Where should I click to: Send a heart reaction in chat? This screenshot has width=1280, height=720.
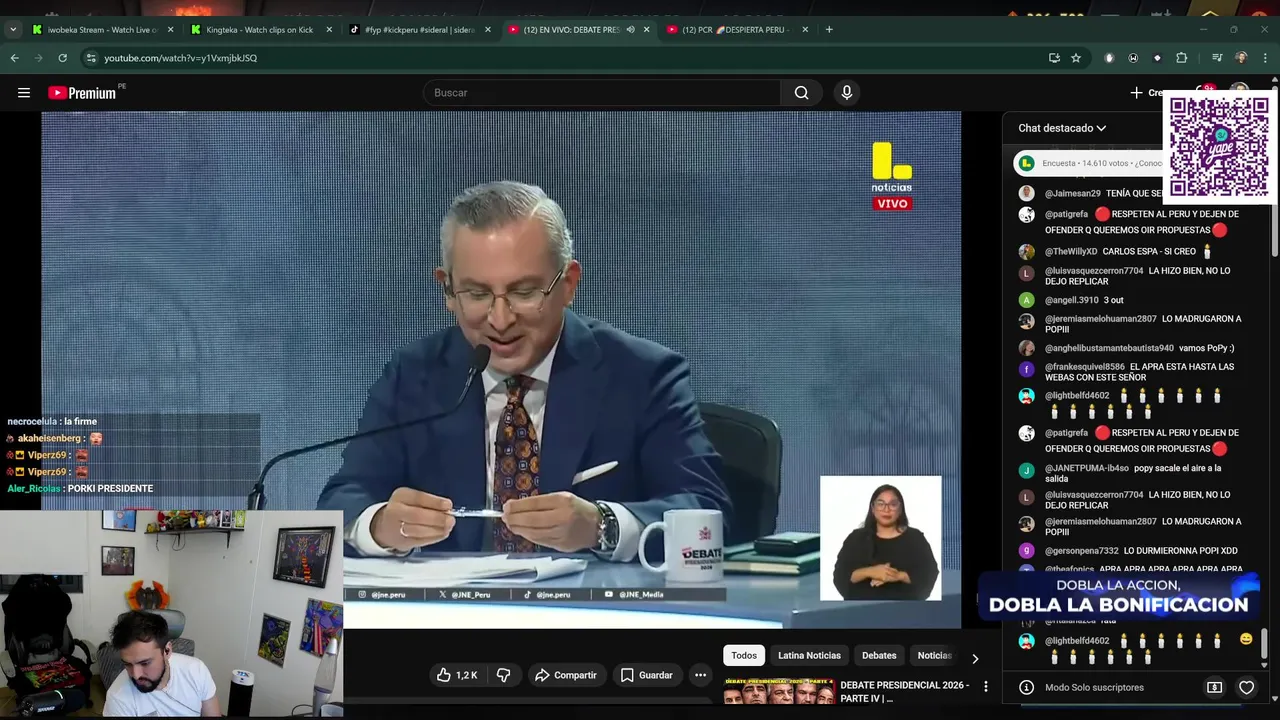(x=1246, y=687)
